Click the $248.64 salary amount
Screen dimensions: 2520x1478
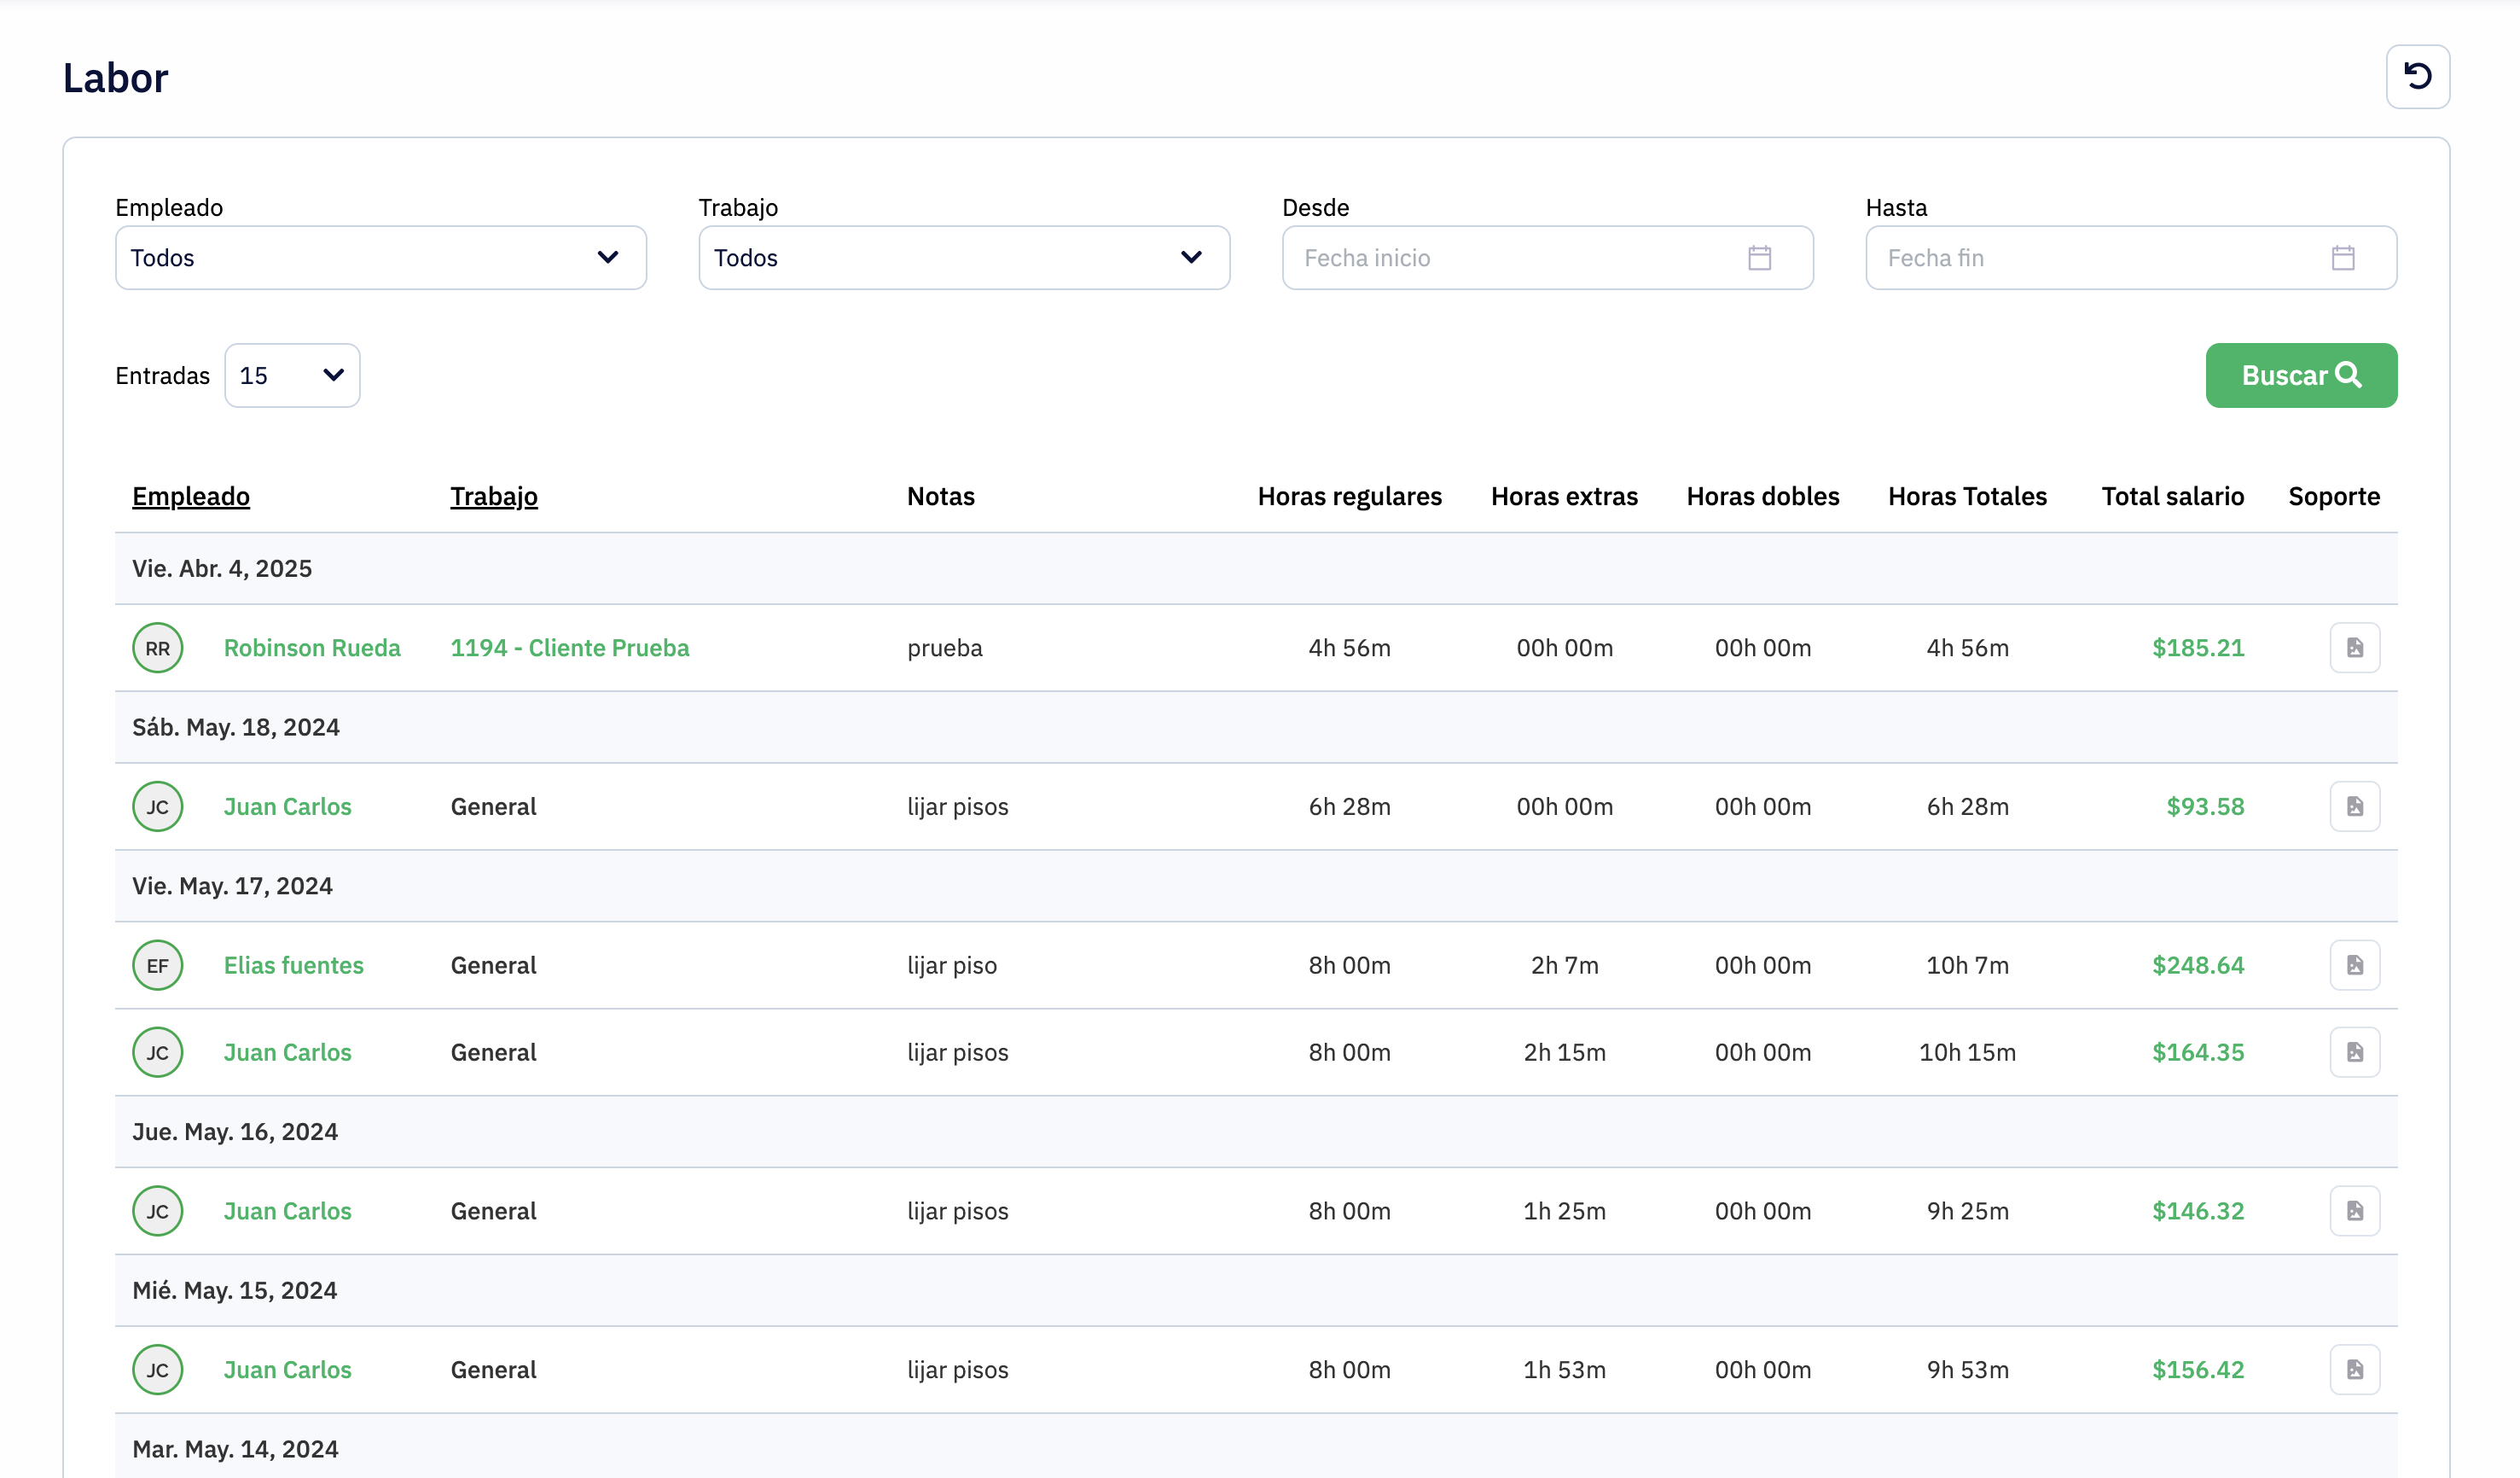tap(2198, 966)
